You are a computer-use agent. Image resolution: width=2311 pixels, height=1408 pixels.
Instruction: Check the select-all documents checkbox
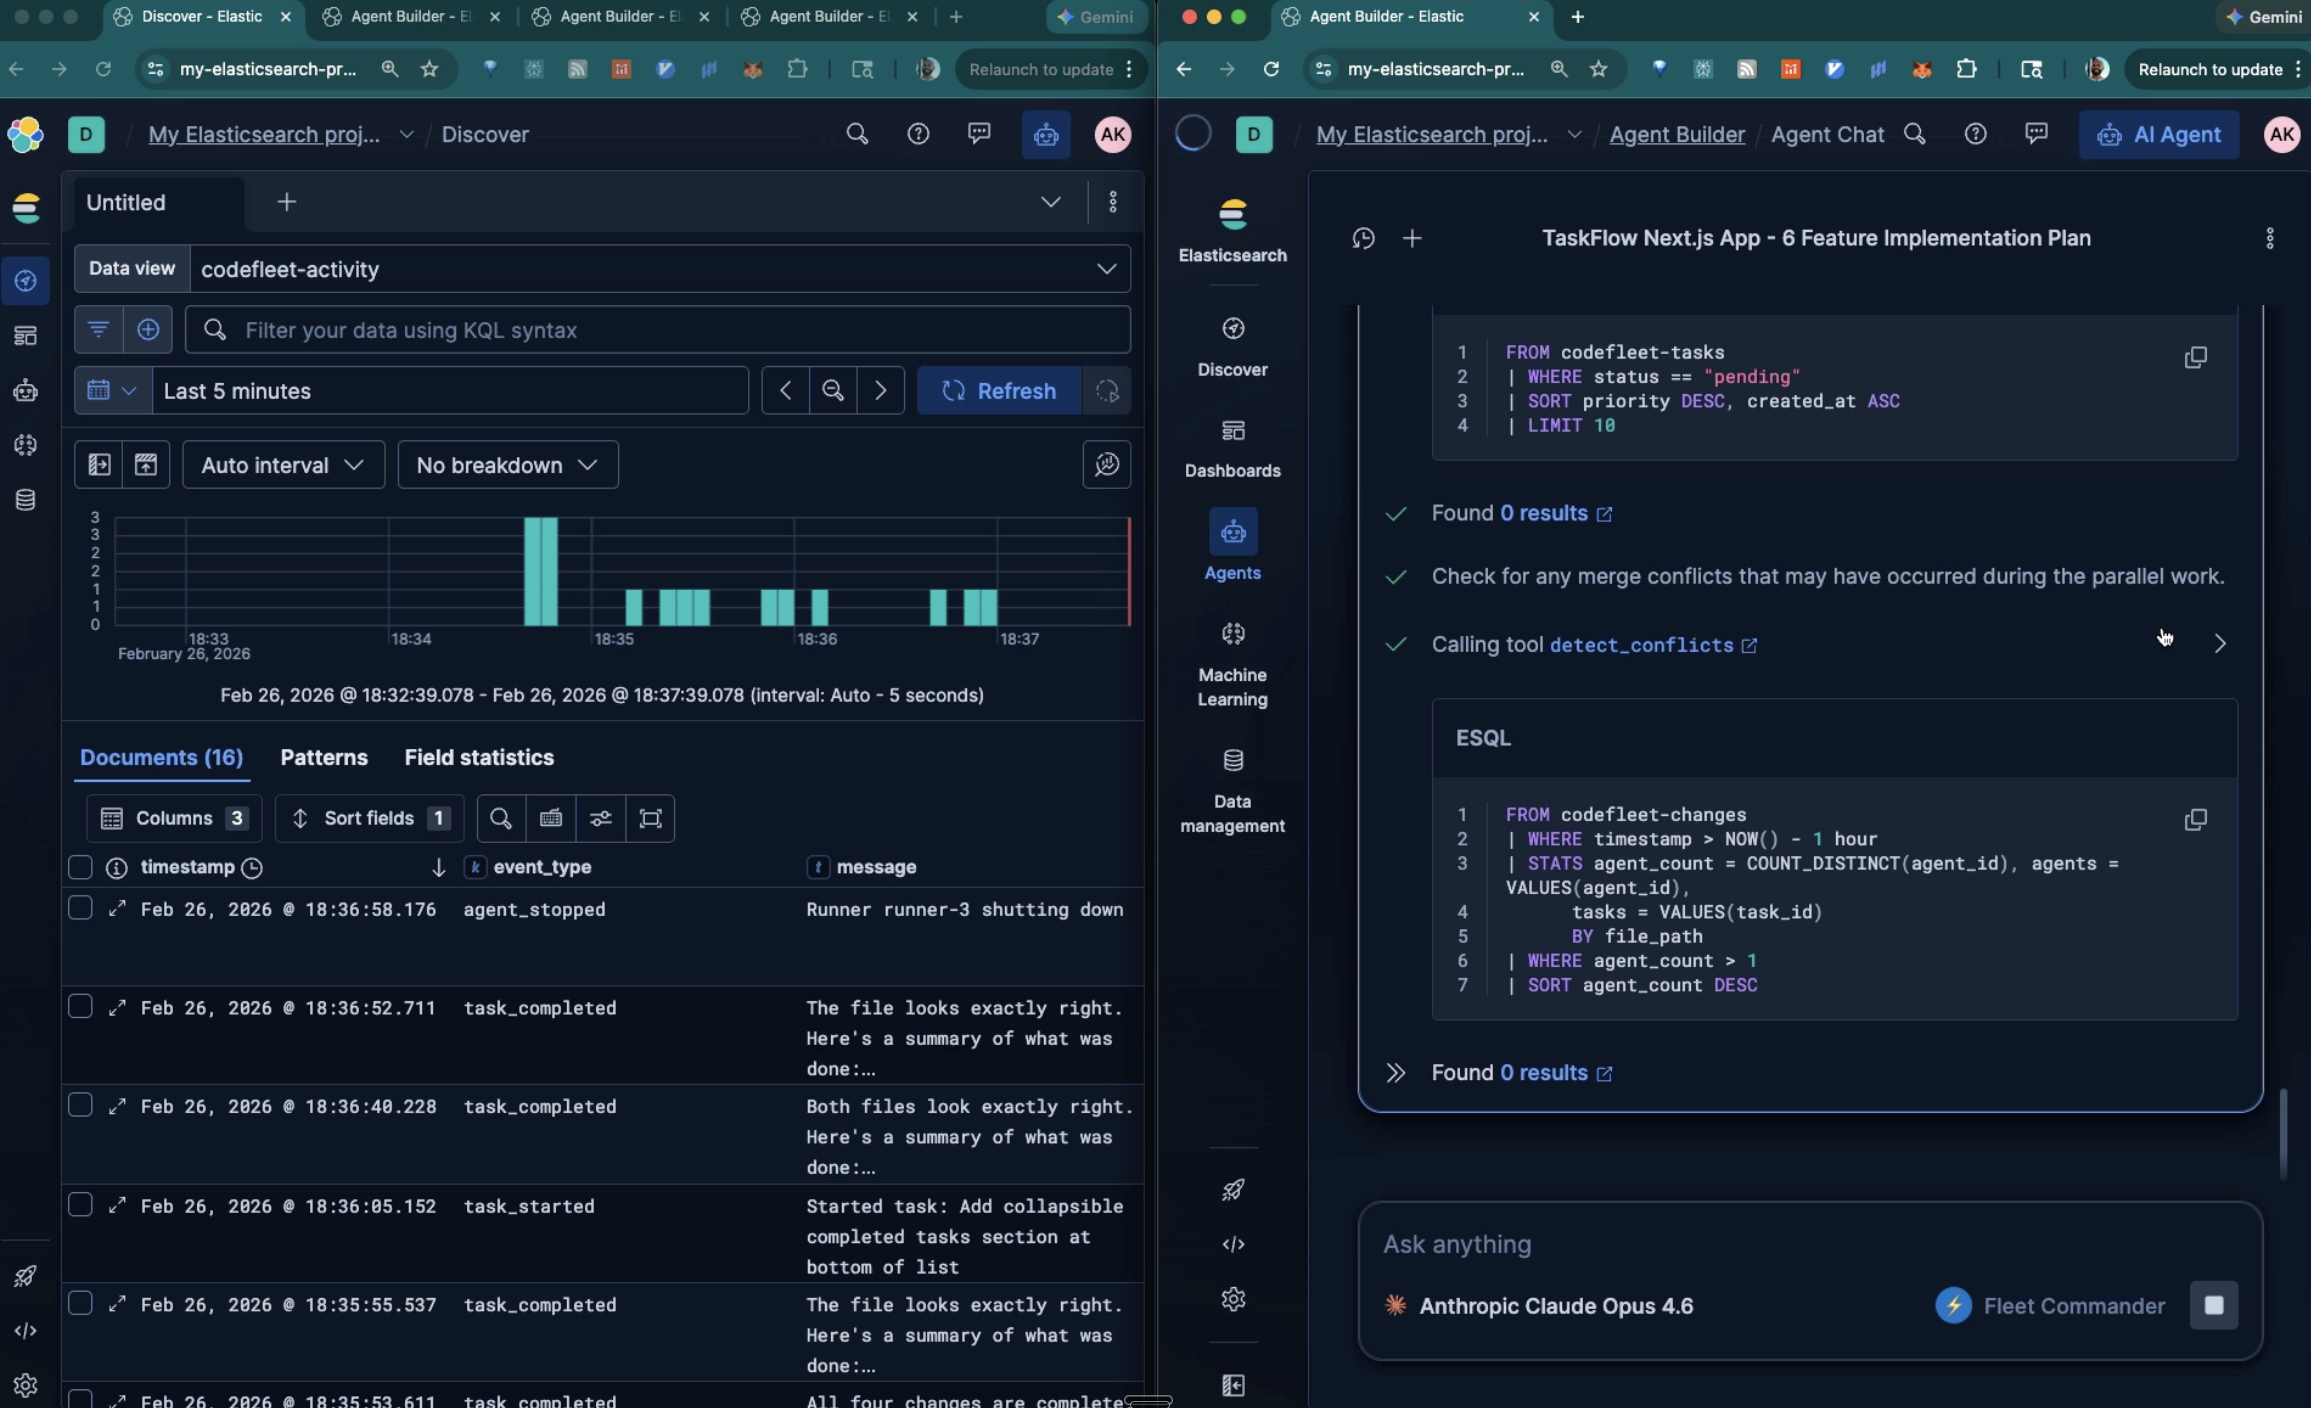(x=80, y=867)
